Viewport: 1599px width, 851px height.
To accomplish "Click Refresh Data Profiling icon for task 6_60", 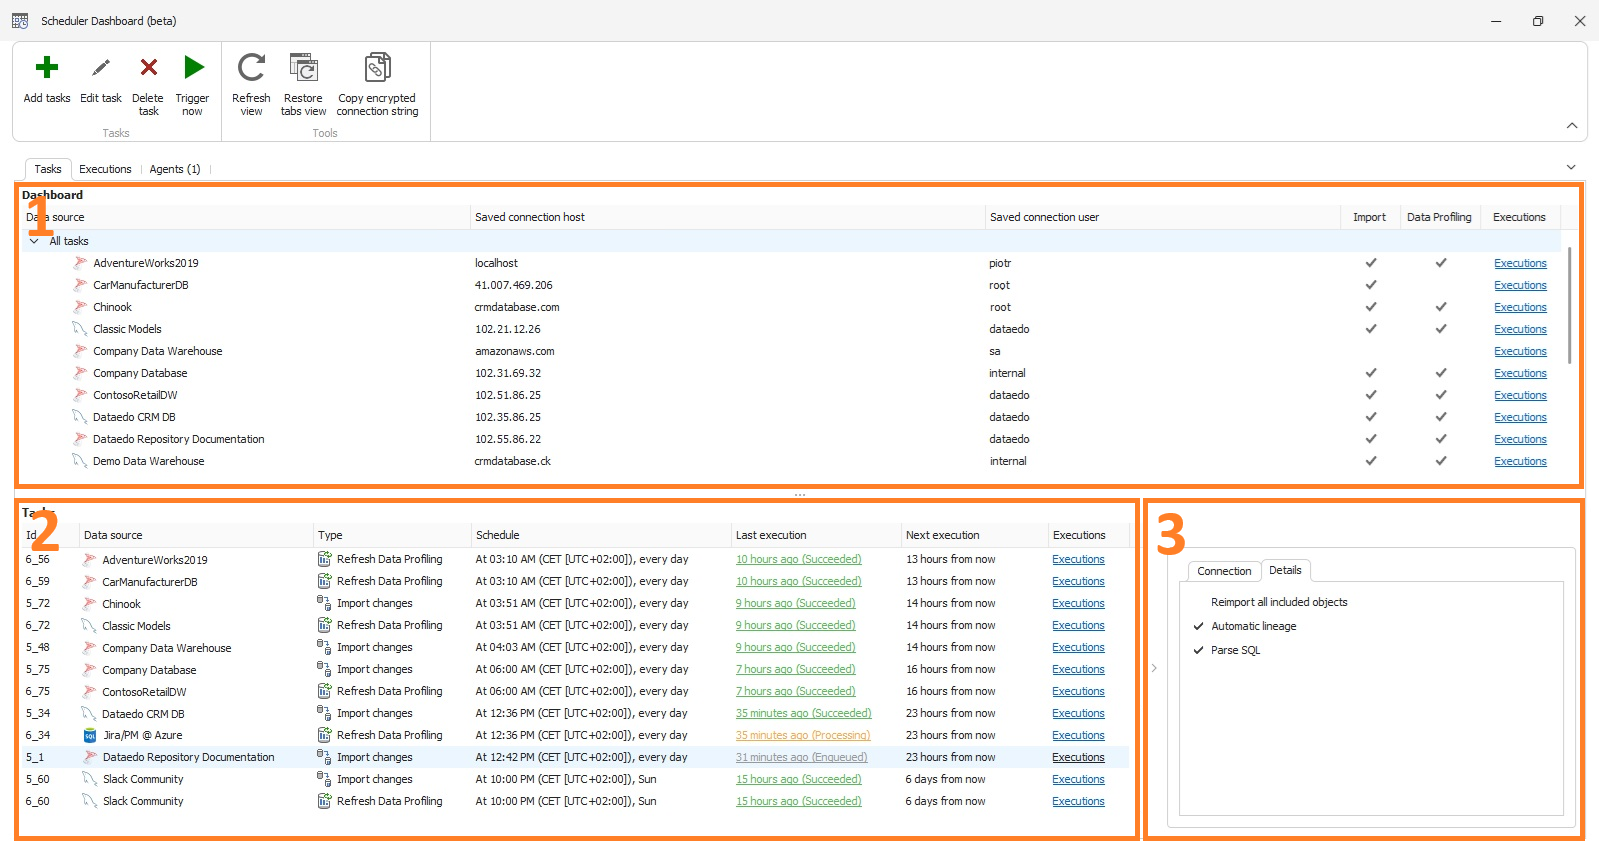I will click(324, 801).
